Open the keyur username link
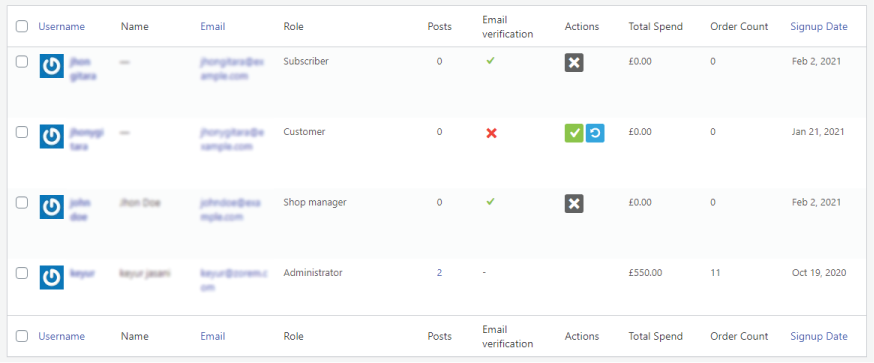Image resolution: width=874 pixels, height=363 pixels. tap(82, 273)
